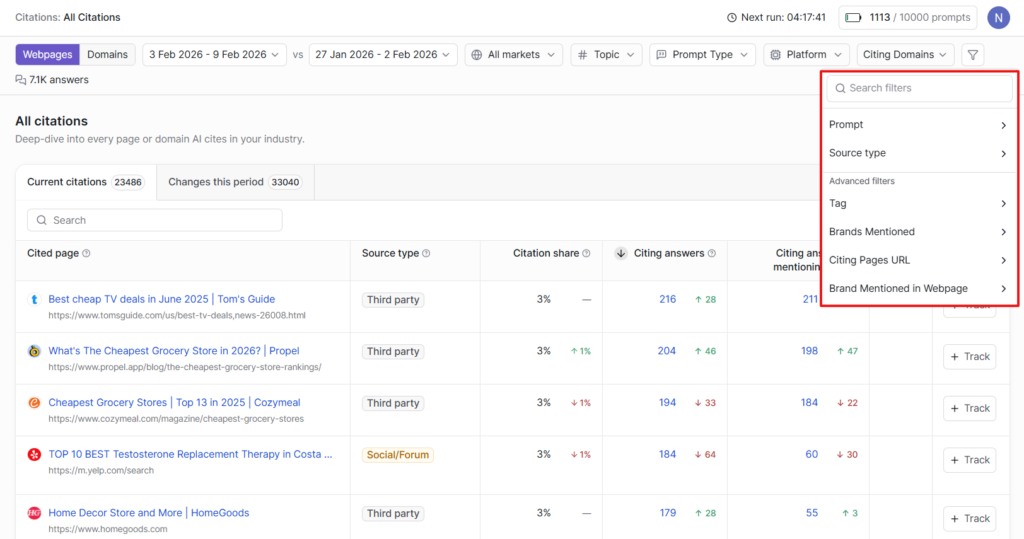
Task: Click the Tom's Guide favicon
Action: pyautogui.click(x=34, y=299)
